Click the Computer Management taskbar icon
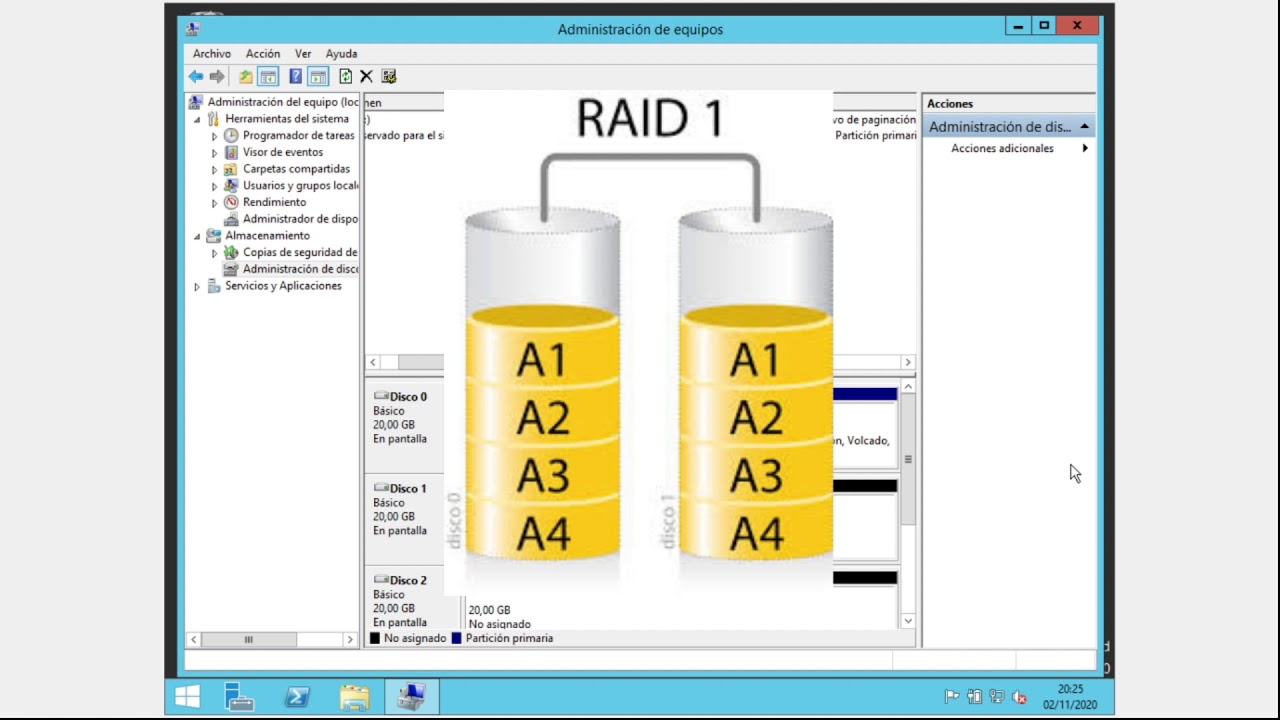Image resolution: width=1280 pixels, height=720 pixels. click(x=412, y=696)
